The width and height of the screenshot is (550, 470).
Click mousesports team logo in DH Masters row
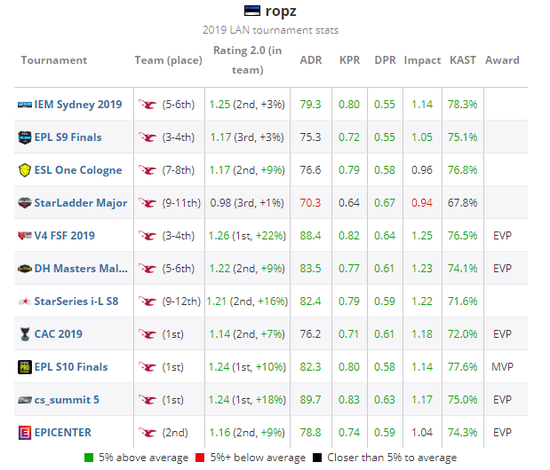click(147, 268)
